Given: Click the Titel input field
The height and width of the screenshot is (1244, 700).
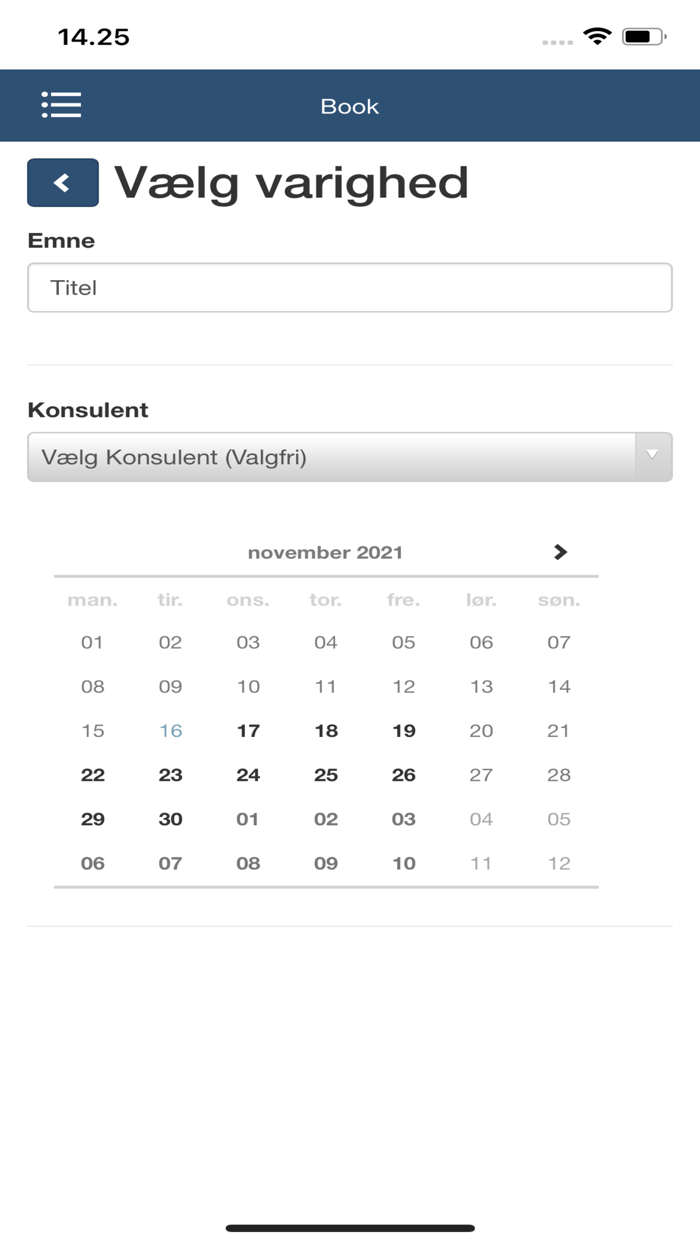Looking at the screenshot, I should (x=350, y=287).
